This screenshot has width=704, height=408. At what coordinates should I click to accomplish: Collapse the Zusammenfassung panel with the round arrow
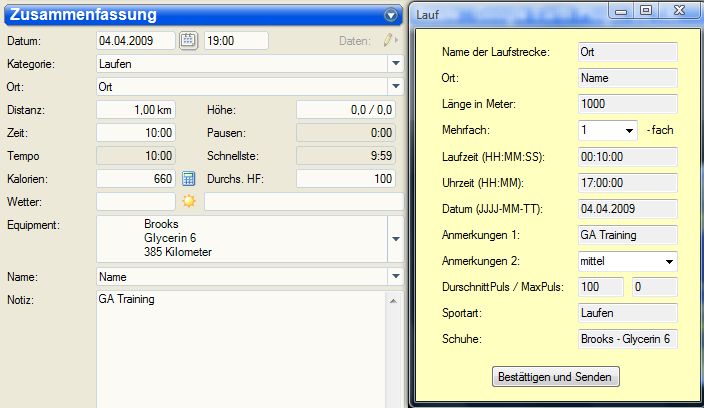pos(391,15)
